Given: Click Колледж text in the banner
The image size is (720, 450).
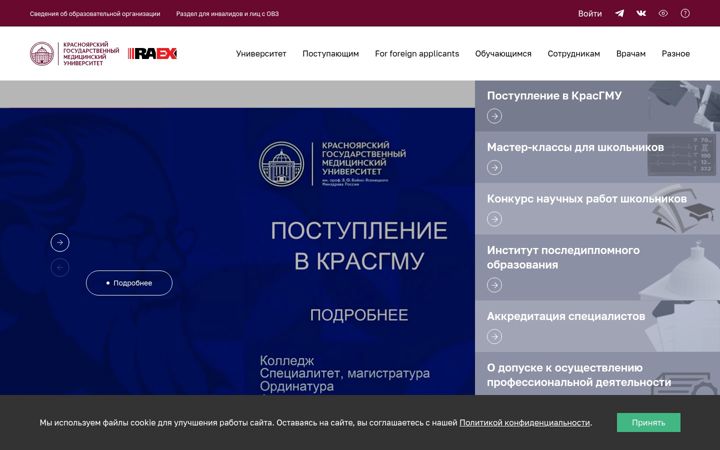Looking at the screenshot, I should pos(287,360).
